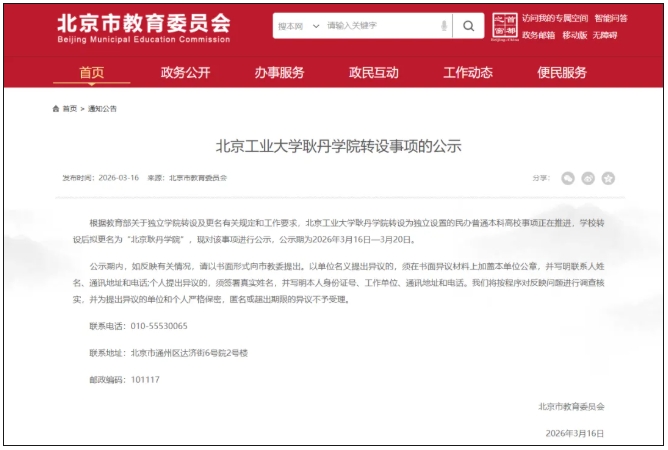The image size is (668, 450).
Task: Click the 首都之窗 logo icon
Action: (x=504, y=26)
